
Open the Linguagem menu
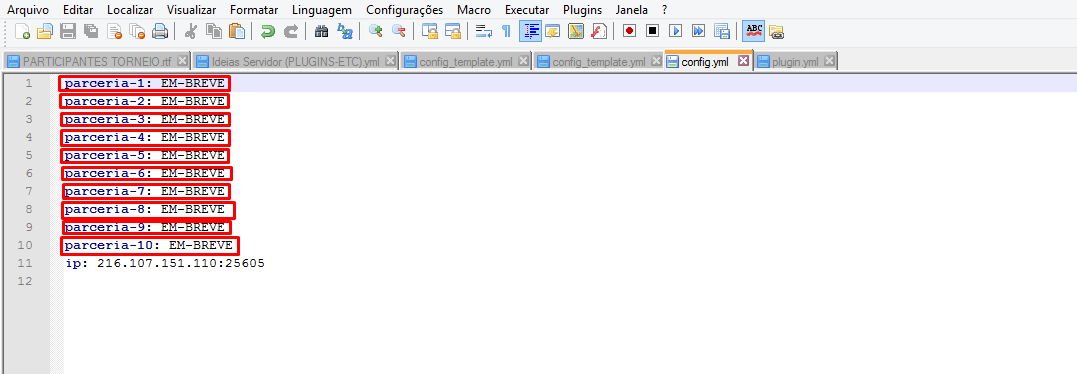coord(321,10)
